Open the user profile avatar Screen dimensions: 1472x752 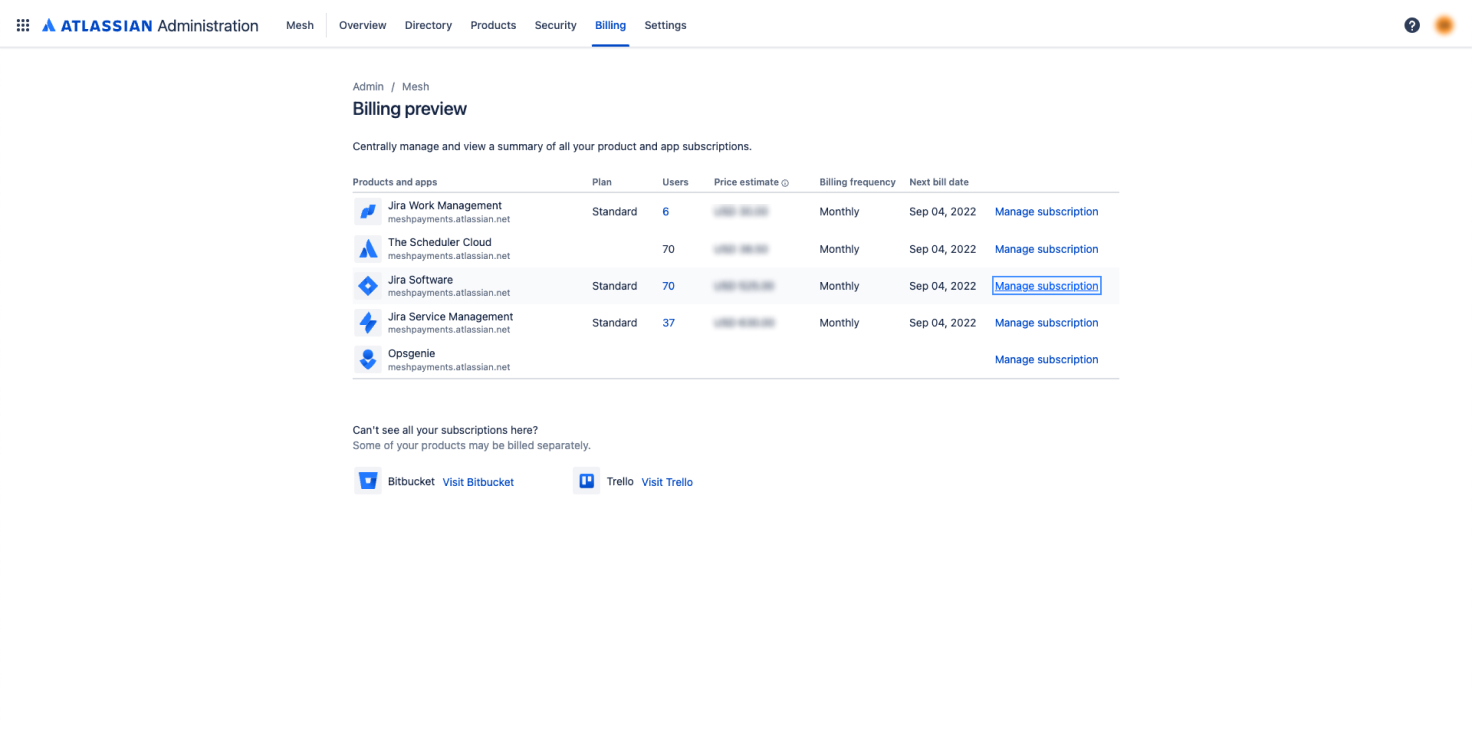pos(1444,25)
